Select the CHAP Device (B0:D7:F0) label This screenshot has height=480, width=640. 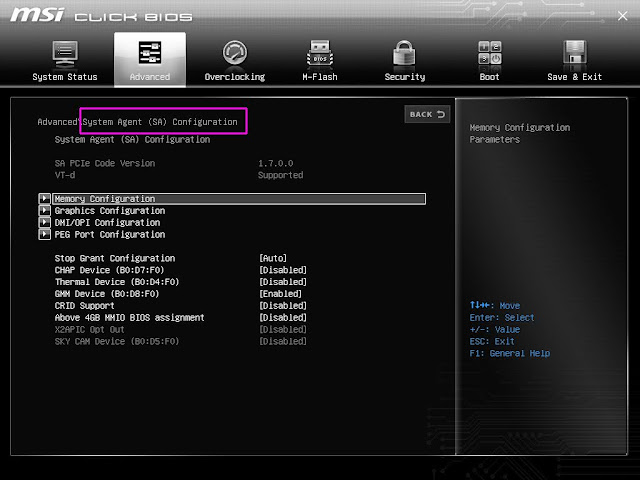click(109, 270)
